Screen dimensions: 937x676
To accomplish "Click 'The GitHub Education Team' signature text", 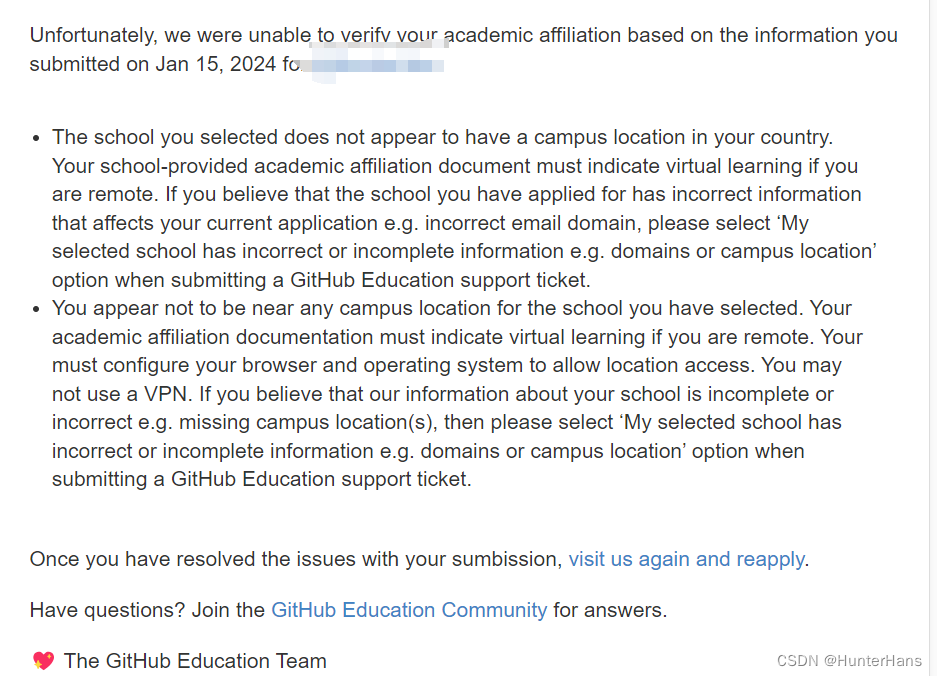I will click(195, 660).
